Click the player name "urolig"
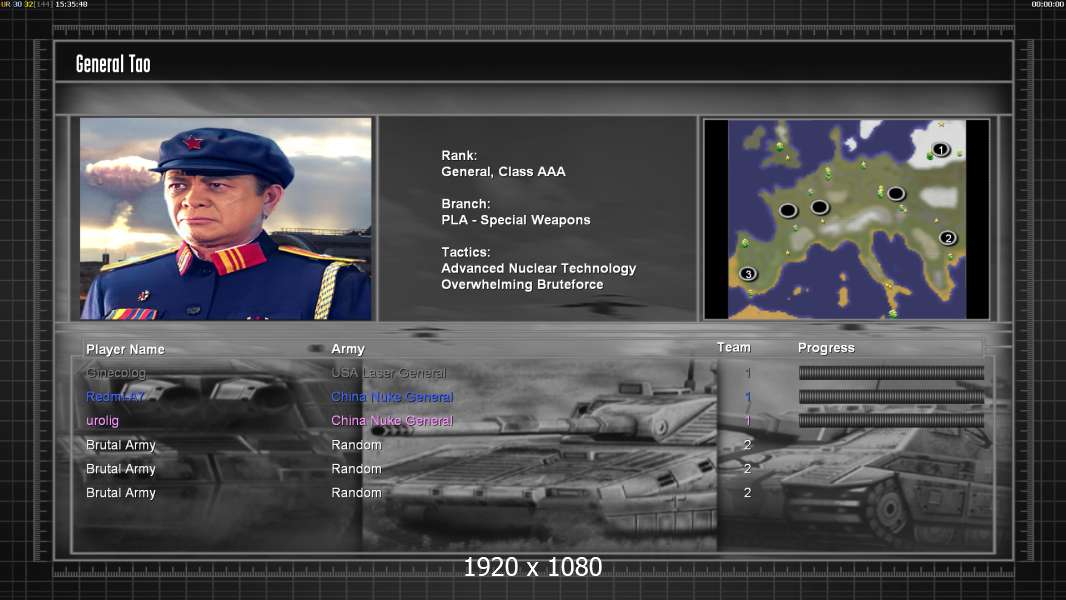 [x=102, y=421]
